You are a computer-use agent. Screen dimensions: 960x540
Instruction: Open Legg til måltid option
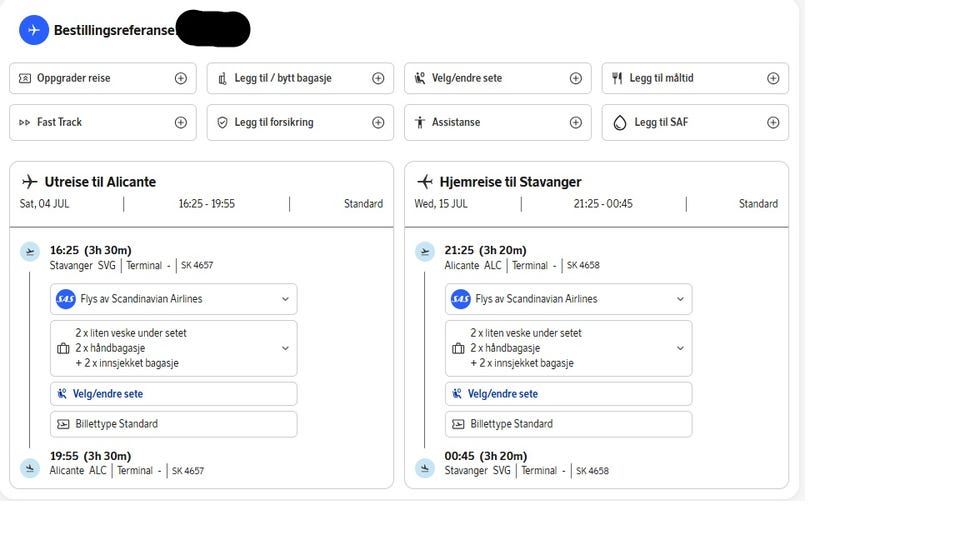coord(696,78)
